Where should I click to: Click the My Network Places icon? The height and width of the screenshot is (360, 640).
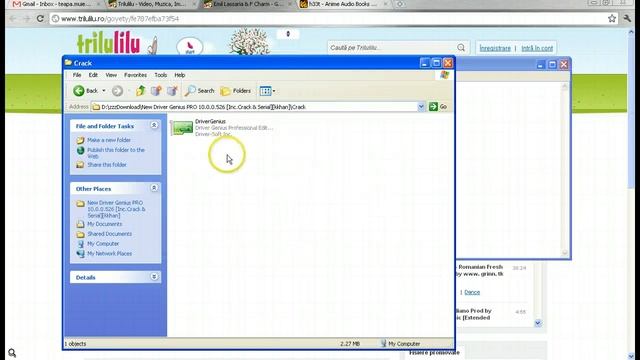pyautogui.click(x=80, y=253)
